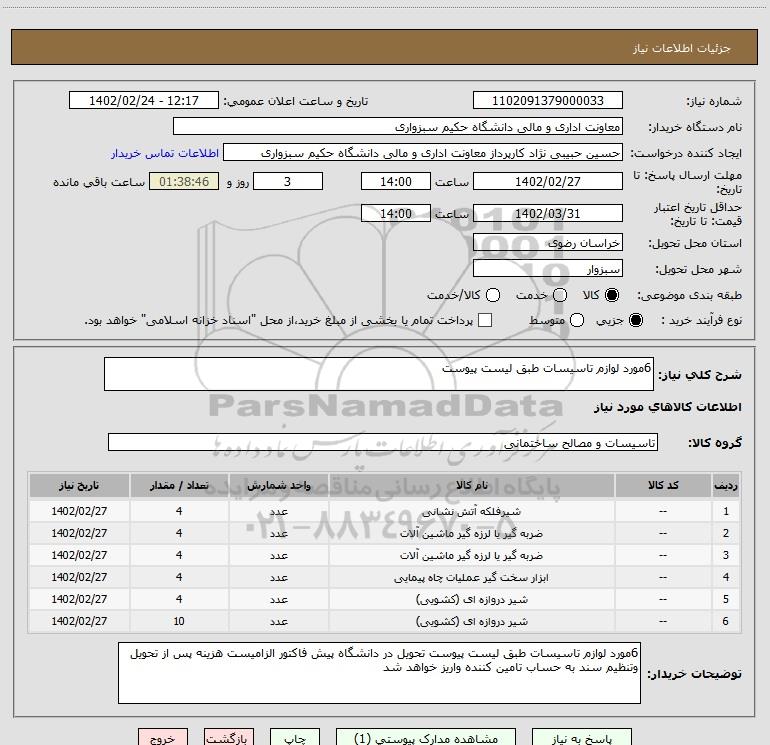Screen dimensions: 770x745
Task: Click the پاسخ به نیاز button
Action: [582, 738]
